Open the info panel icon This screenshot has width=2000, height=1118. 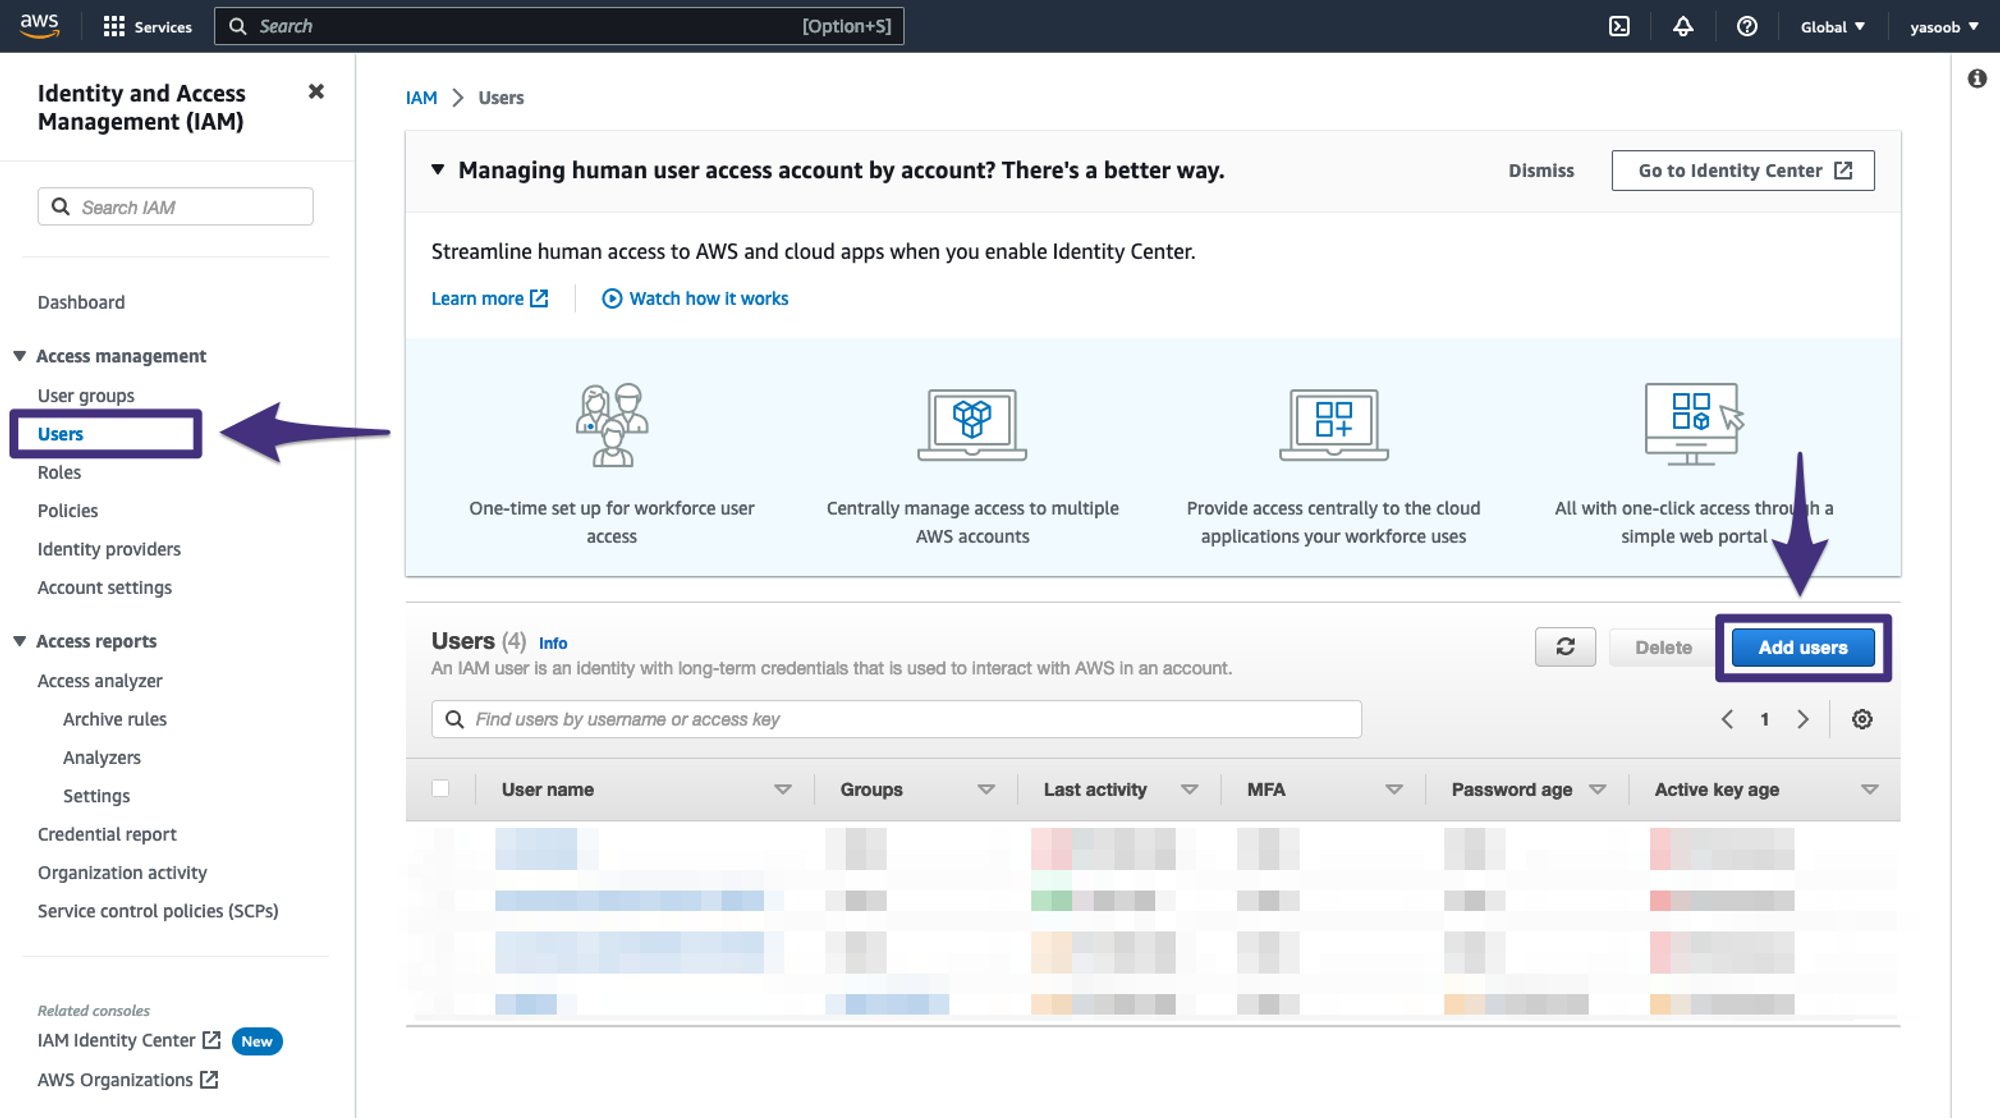(x=1977, y=78)
